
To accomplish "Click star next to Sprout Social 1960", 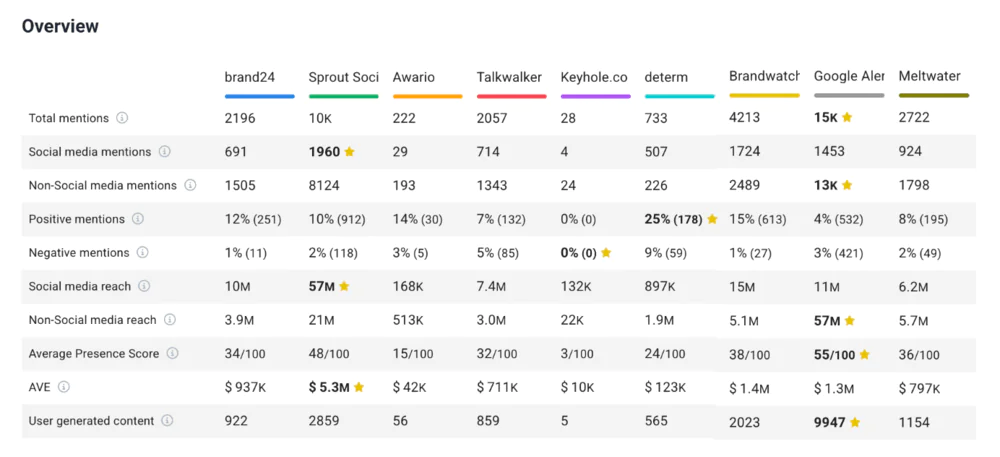I will [349, 152].
